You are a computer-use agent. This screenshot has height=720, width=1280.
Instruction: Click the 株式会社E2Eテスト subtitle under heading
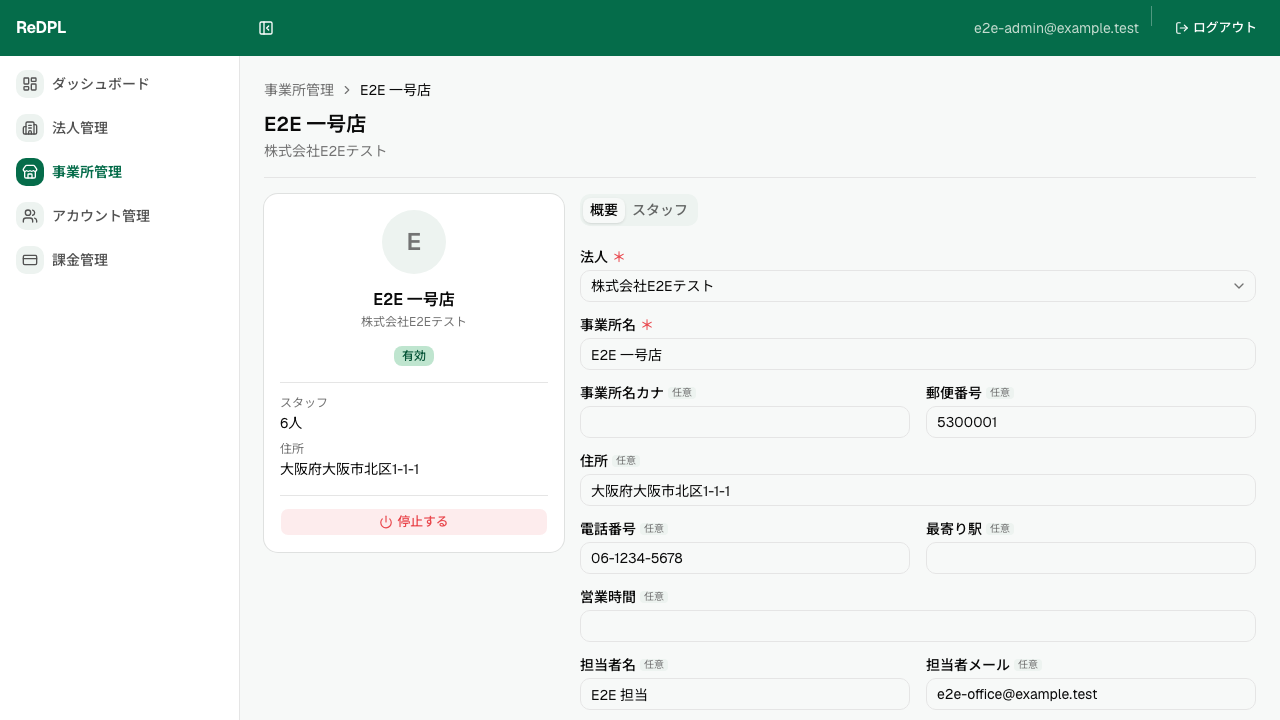pyautogui.click(x=325, y=151)
